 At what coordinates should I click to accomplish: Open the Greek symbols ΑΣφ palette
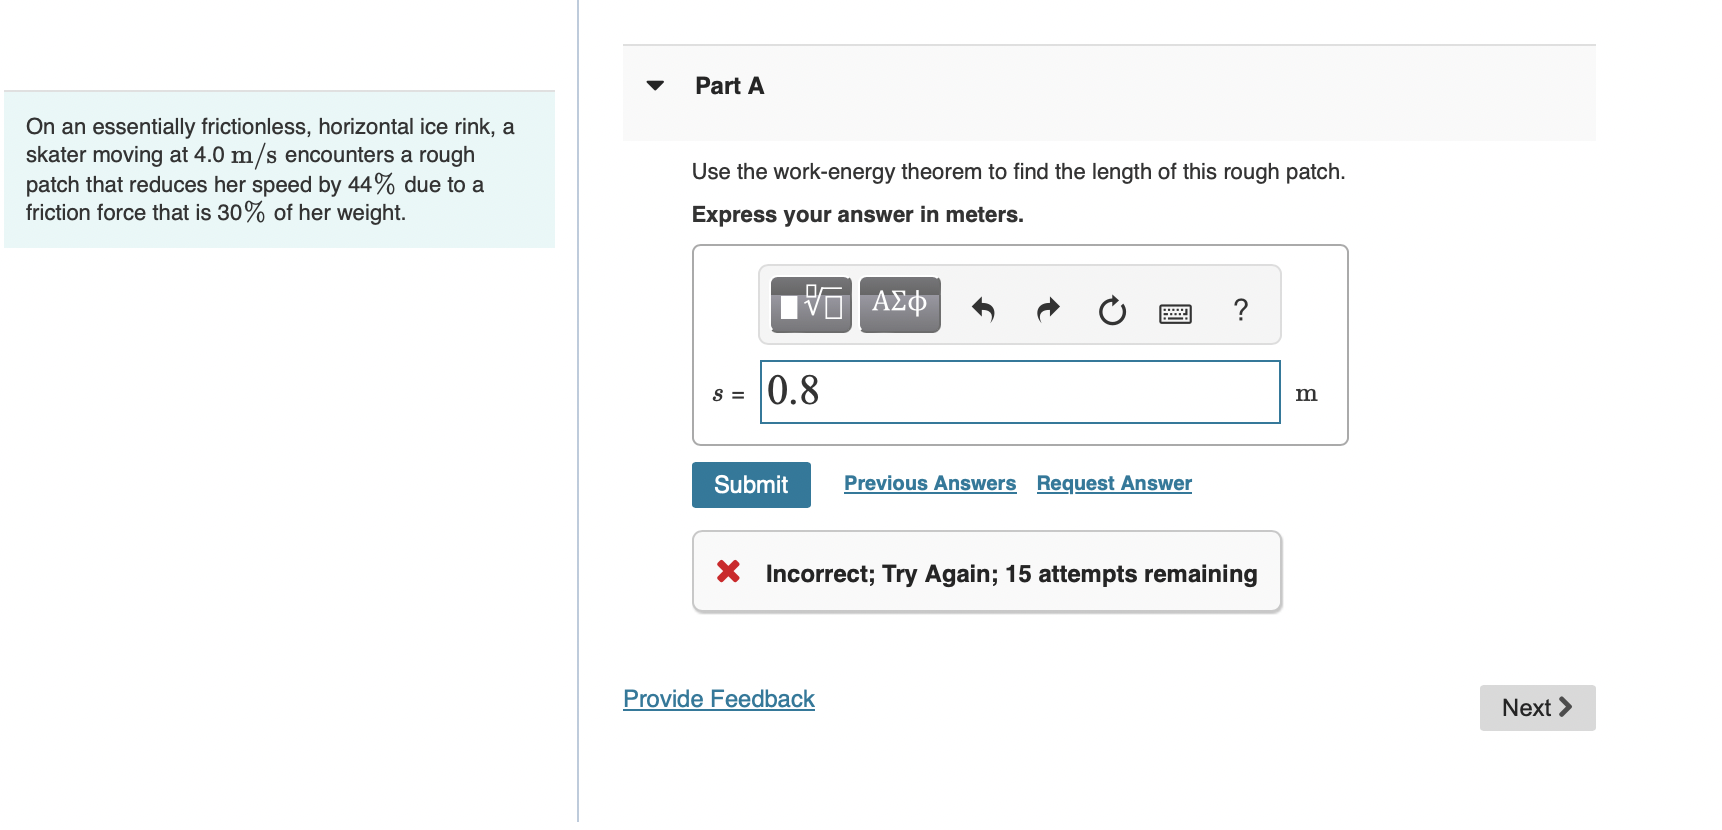[897, 305]
